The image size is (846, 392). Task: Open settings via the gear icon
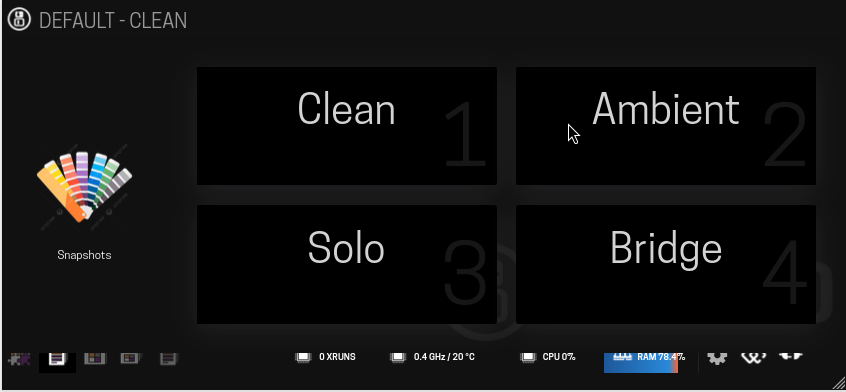[x=717, y=358]
